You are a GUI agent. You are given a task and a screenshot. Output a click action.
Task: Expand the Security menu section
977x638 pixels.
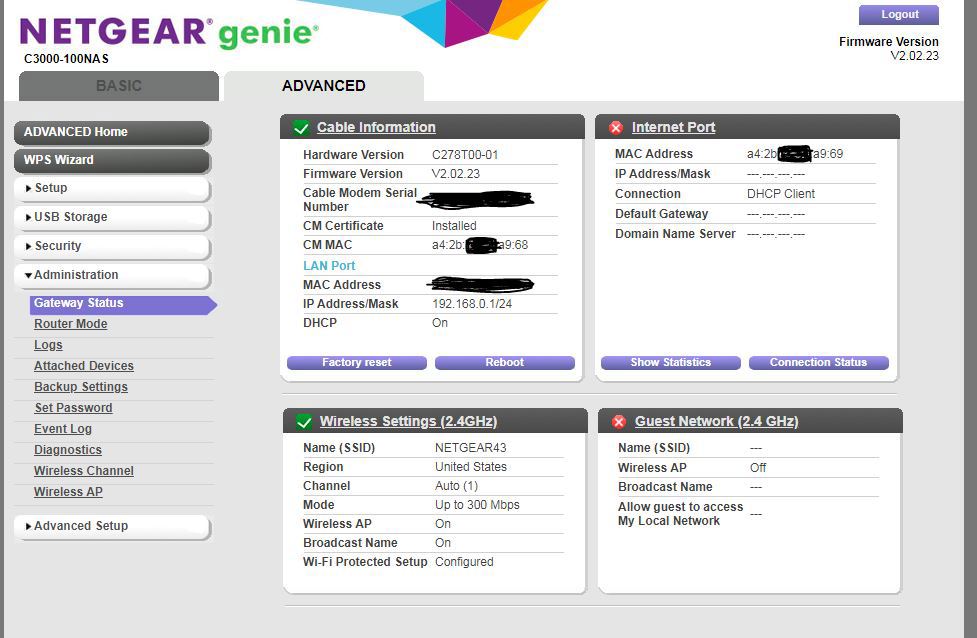coord(112,246)
